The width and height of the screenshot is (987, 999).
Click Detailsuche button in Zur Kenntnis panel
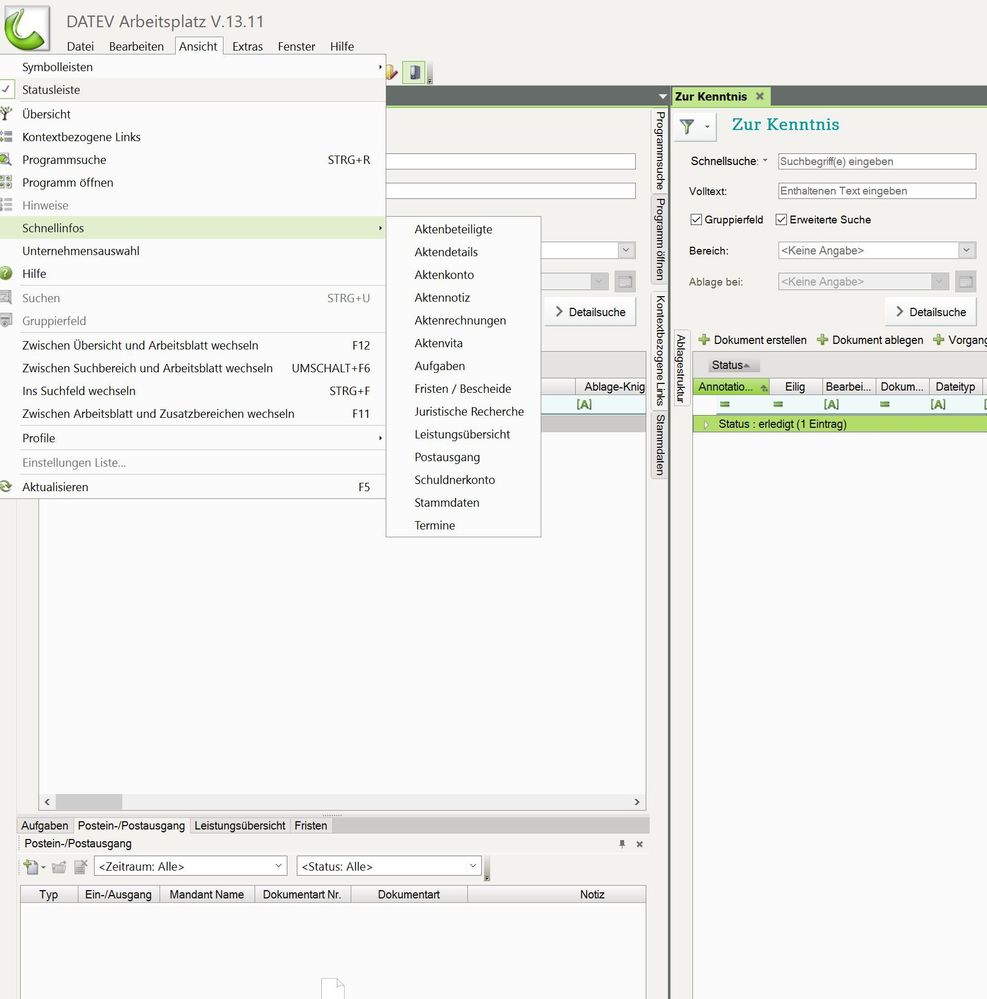click(930, 312)
